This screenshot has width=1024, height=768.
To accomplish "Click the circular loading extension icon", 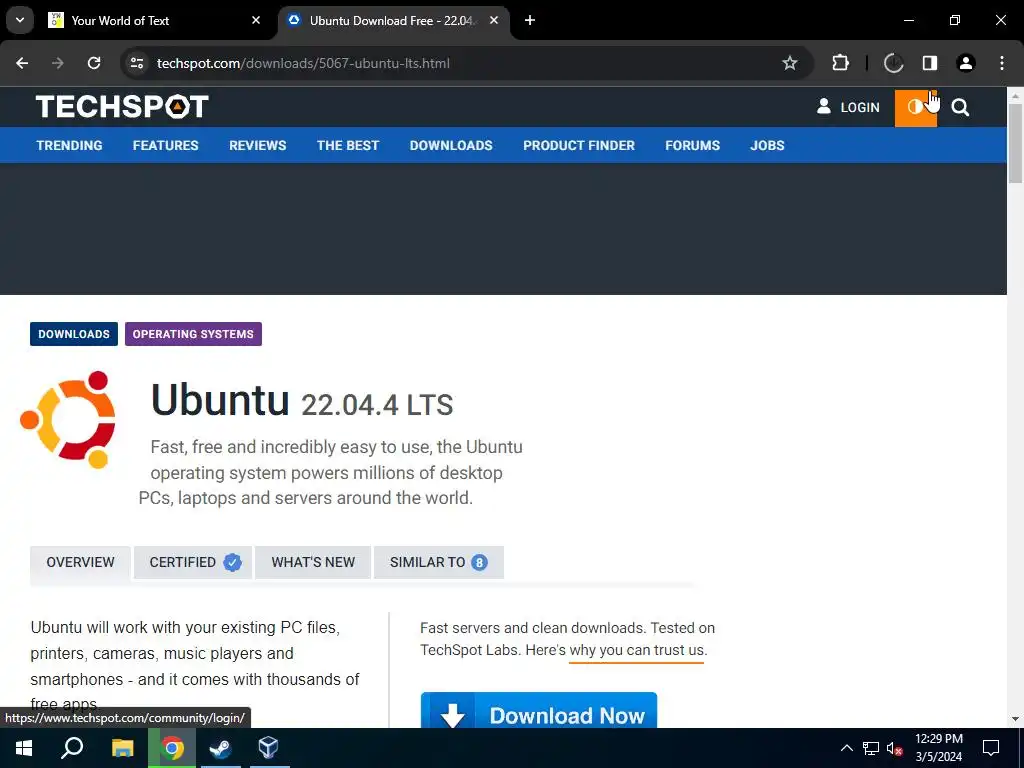I will 893,63.
